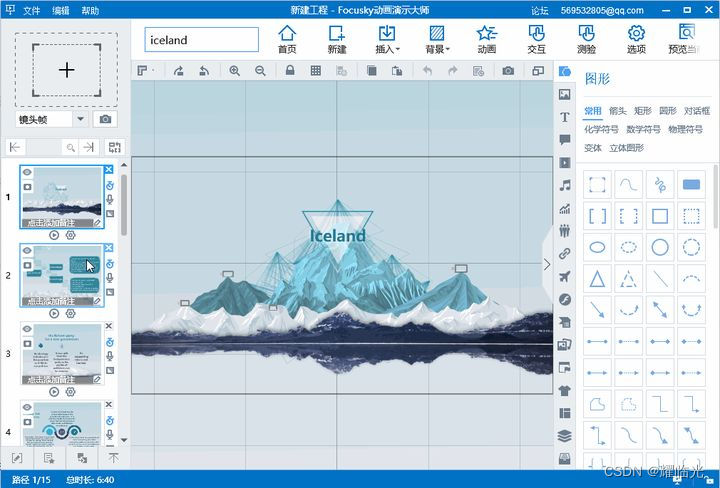The width and height of the screenshot is (720, 488).
Task: Switch to the 箭头 shapes tab
Action: click(x=618, y=111)
